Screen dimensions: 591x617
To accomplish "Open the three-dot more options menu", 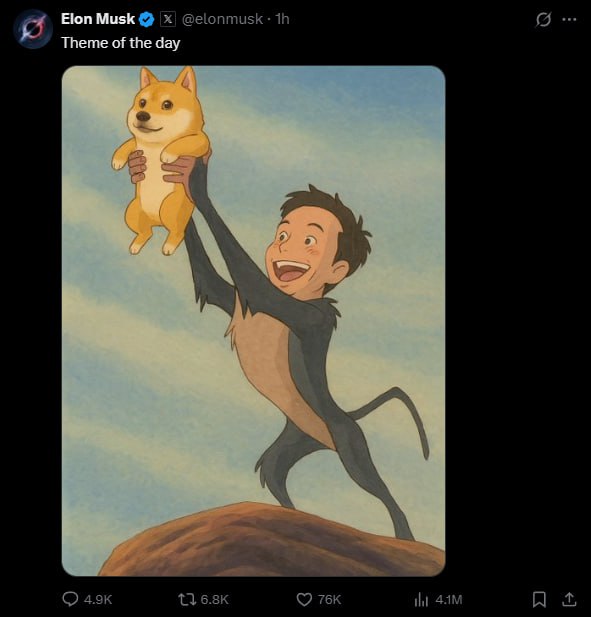I will point(569,19).
